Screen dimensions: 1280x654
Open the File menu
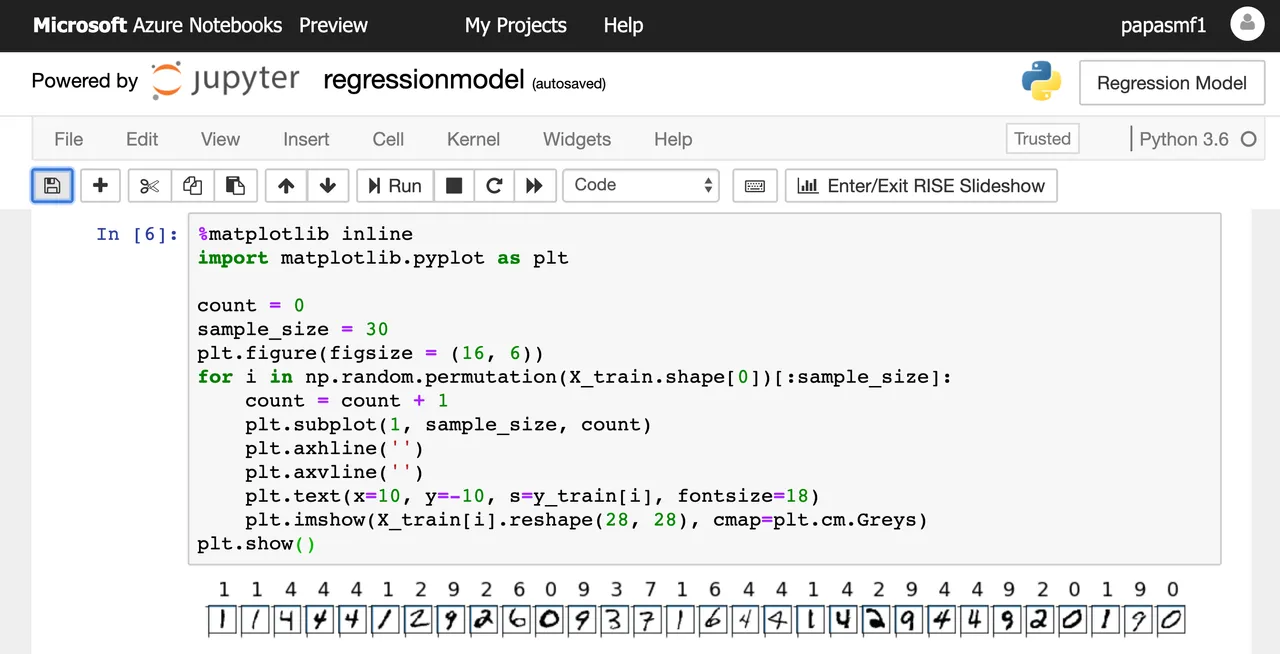click(68, 139)
